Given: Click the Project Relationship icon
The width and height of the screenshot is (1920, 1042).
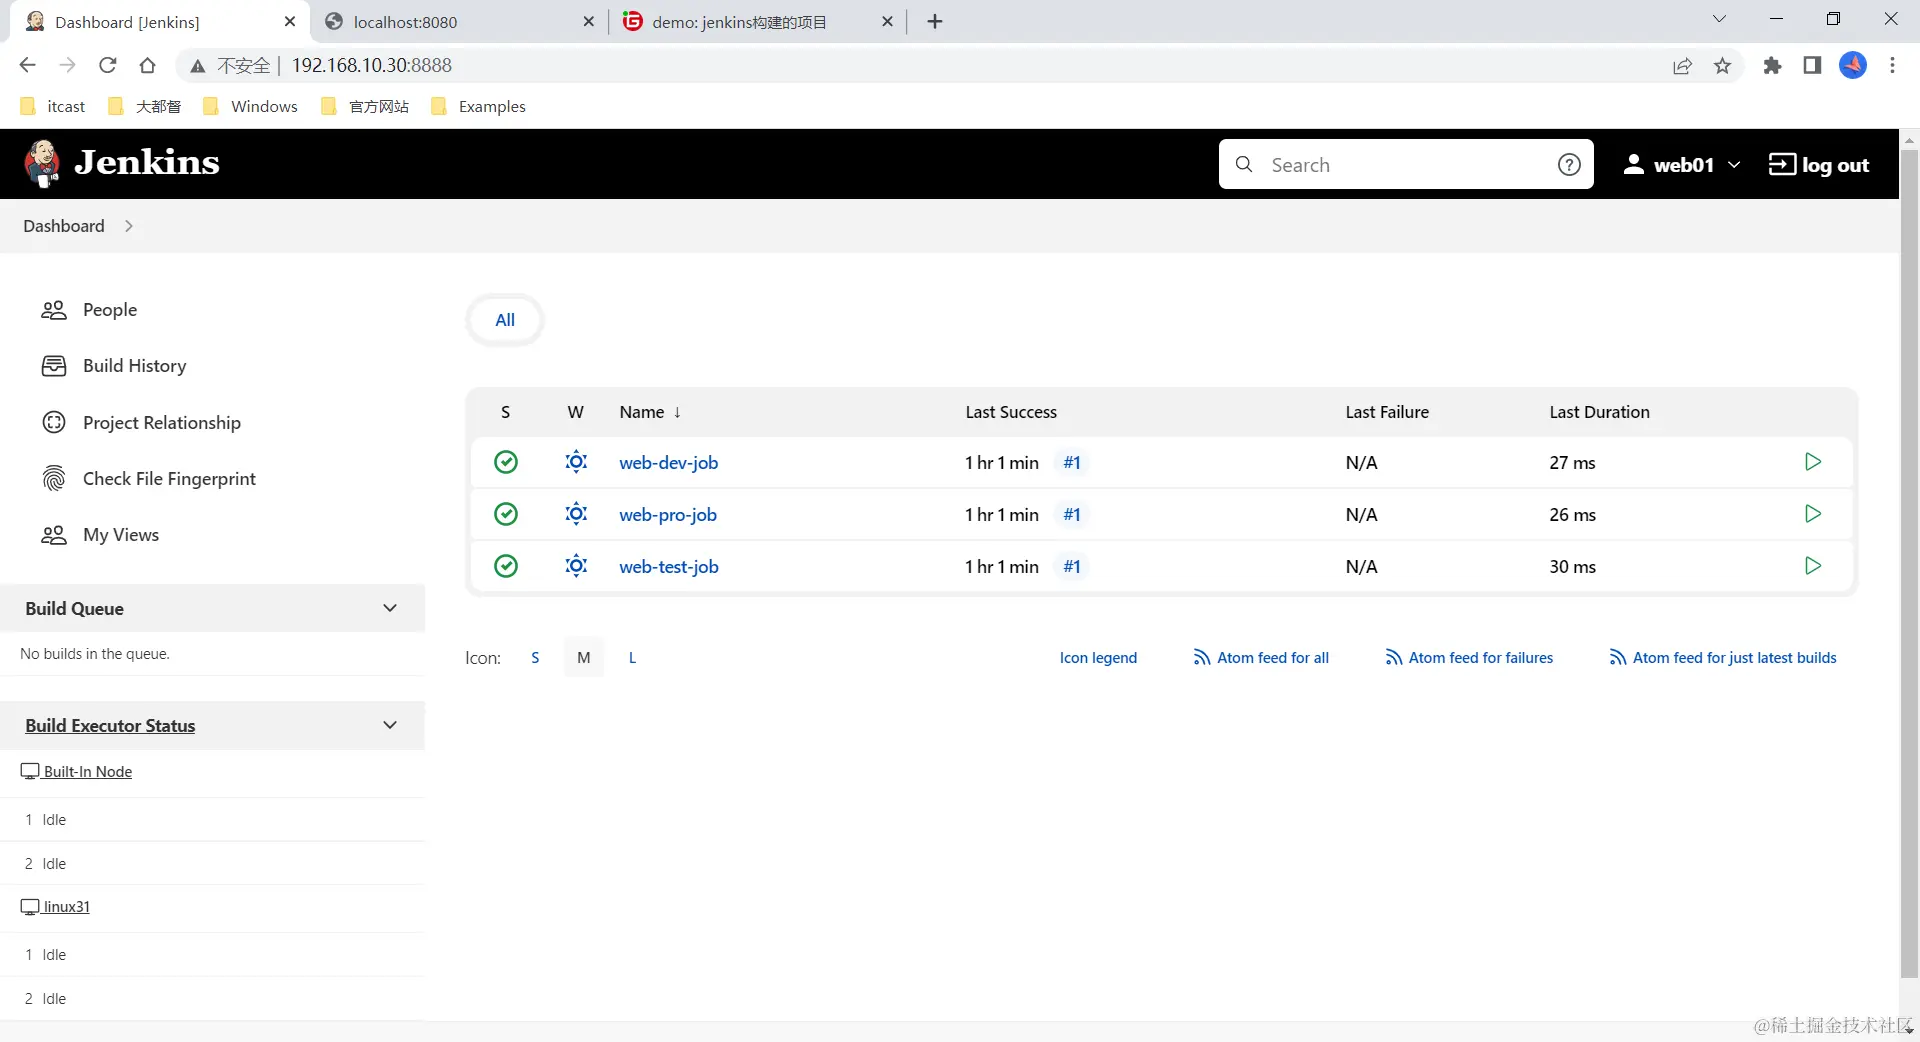Looking at the screenshot, I should (54, 422).
